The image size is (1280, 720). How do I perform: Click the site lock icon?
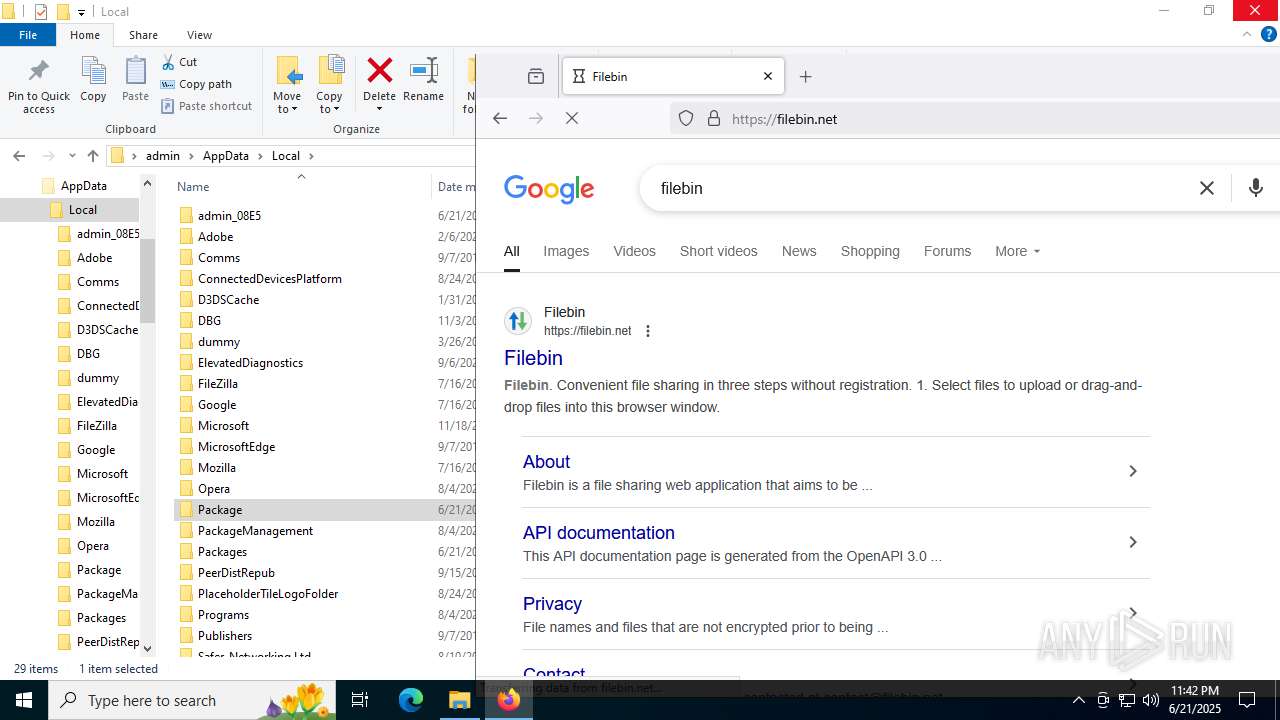pyautogui.click(x=714, y=118)
